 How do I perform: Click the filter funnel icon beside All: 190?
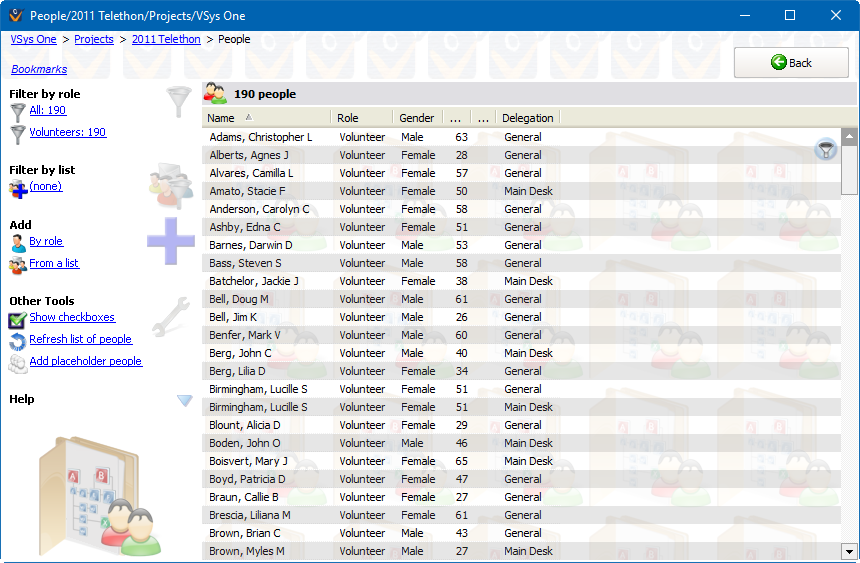coord(17,112)
